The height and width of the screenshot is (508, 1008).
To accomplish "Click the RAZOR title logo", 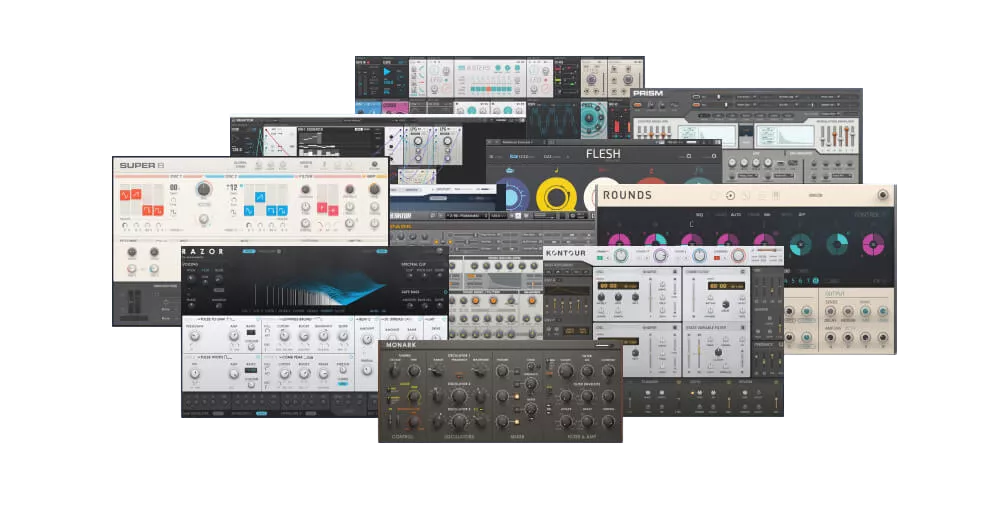I will [202, 251].
